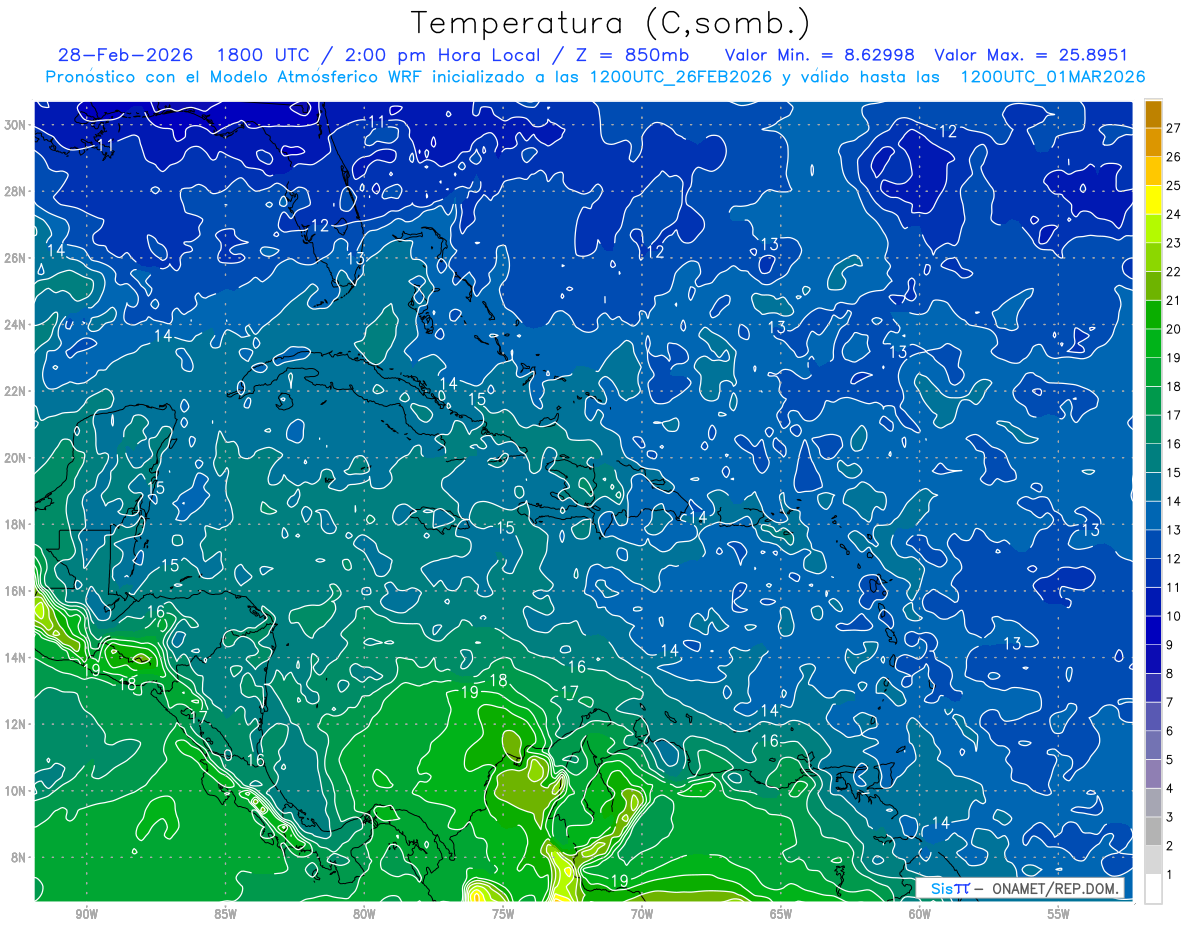The image size is (1200, 927).
Task: Click the 24N latitude axis label
Action: pos(17,325)
